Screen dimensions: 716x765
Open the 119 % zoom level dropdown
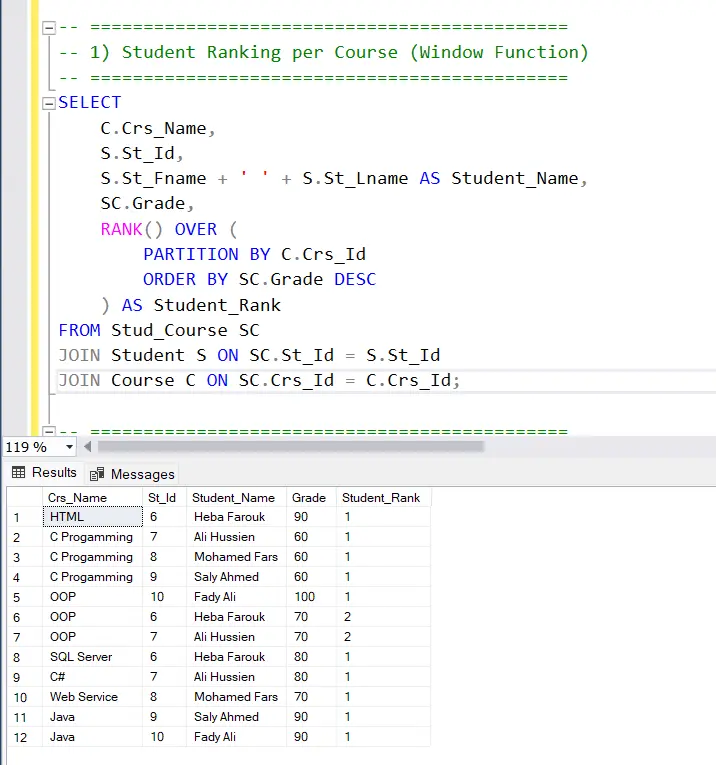tap(69, 447)
